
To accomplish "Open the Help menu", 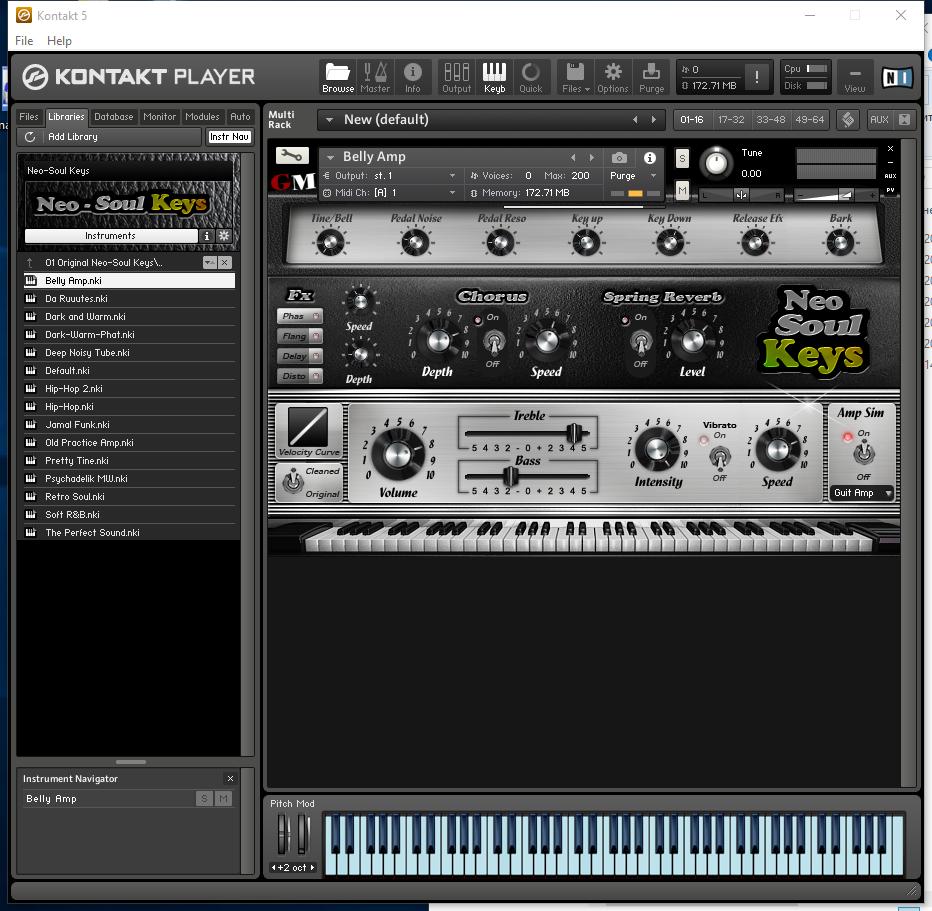I will [x=59, y=40].
